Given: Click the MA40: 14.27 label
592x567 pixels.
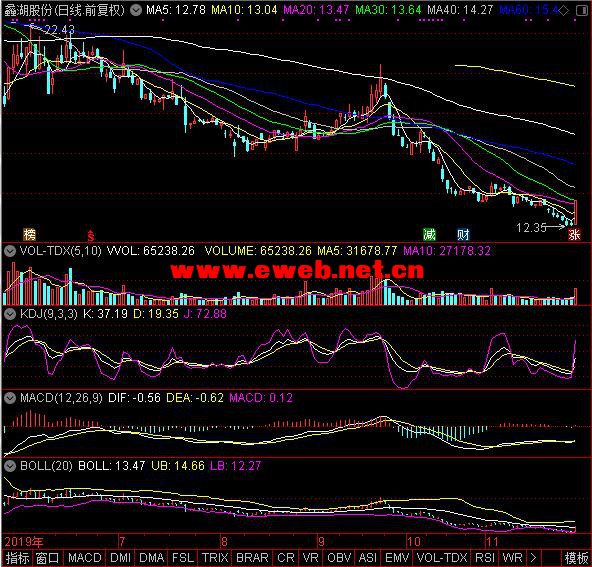Looking at the screenshot, I should (x=460, y=10).
